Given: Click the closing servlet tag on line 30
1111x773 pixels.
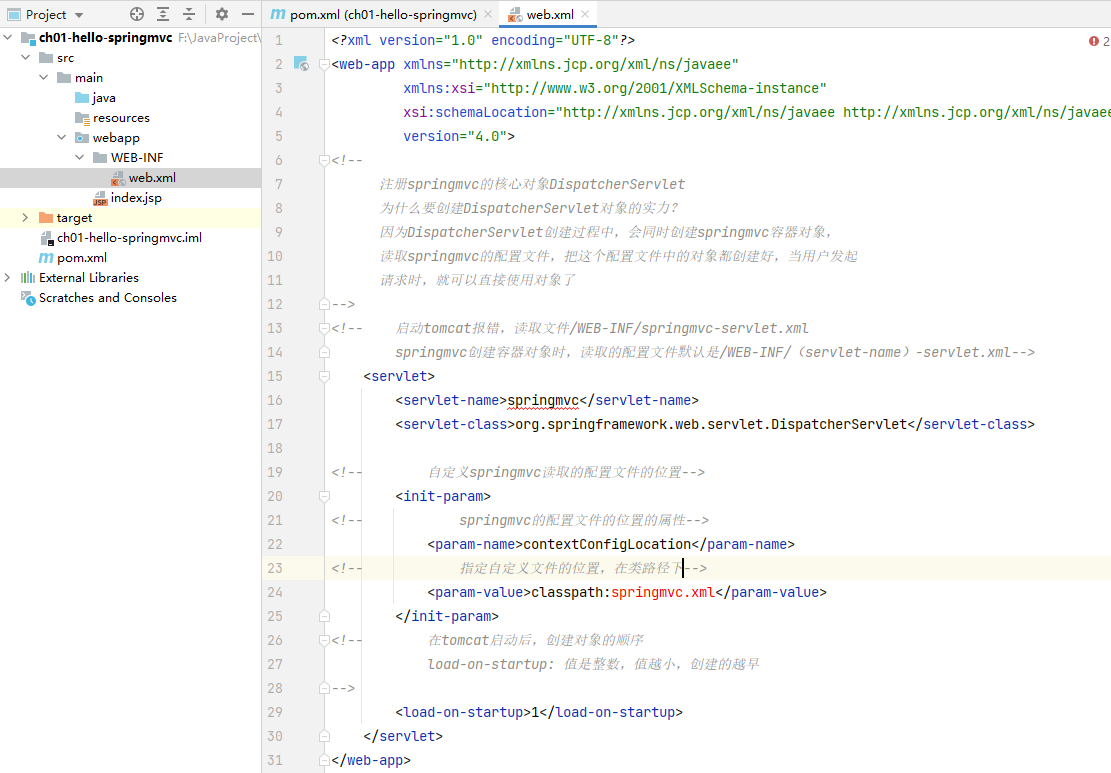Looking at the screenshot, I should (x=403, y=736).
